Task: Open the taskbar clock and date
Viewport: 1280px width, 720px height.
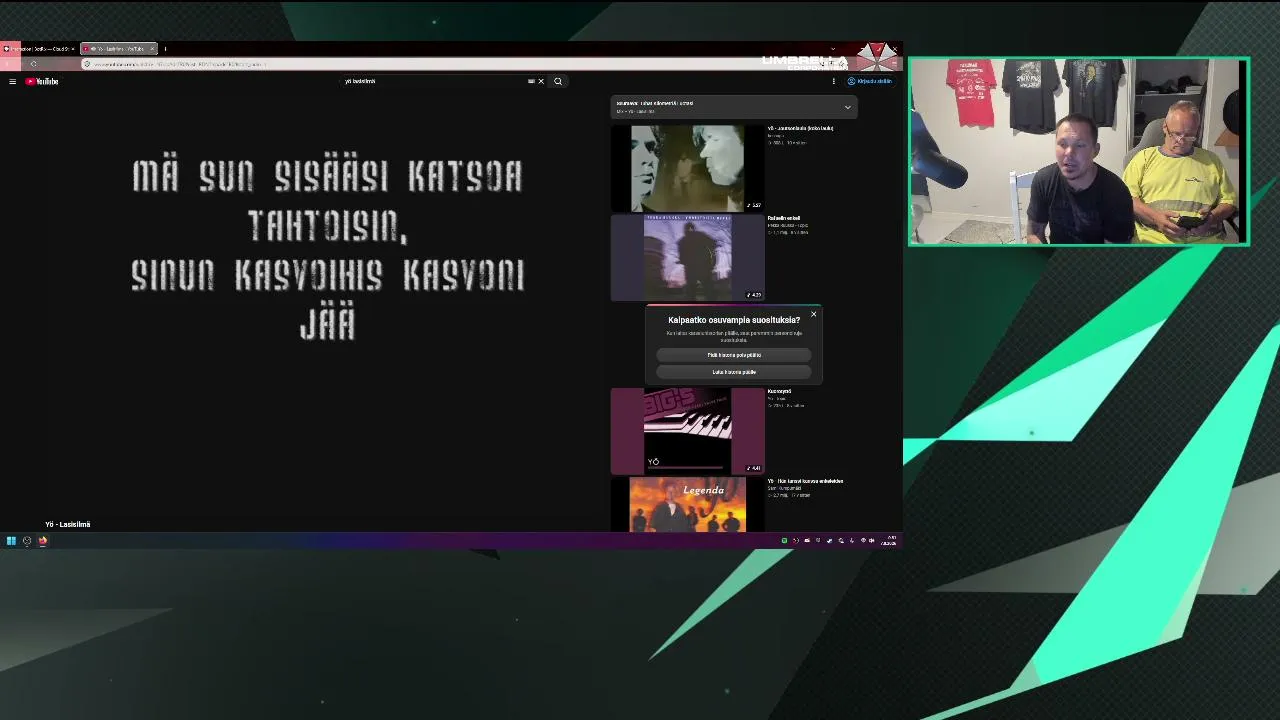Action: click(x=889, y=541)
